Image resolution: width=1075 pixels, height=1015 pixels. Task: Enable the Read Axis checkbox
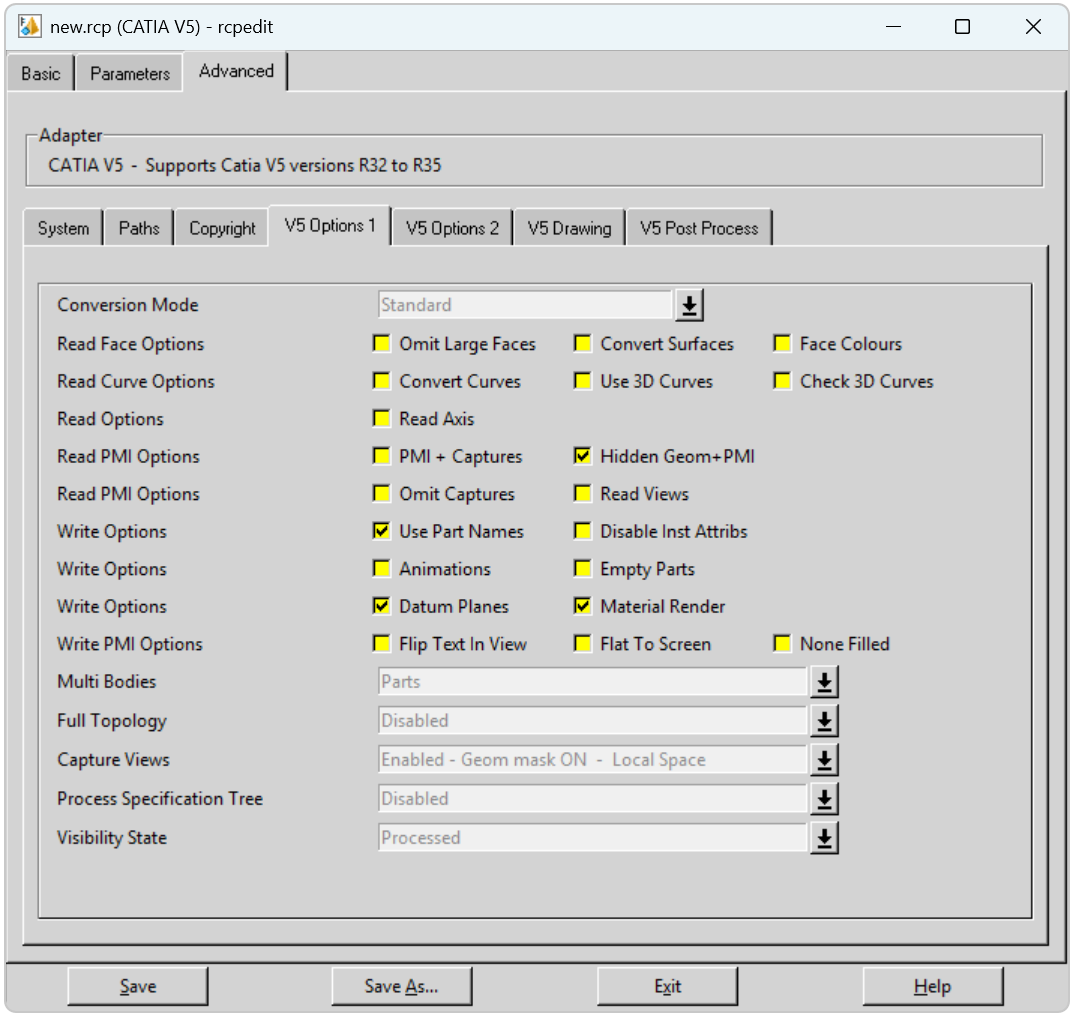[381, 419]
